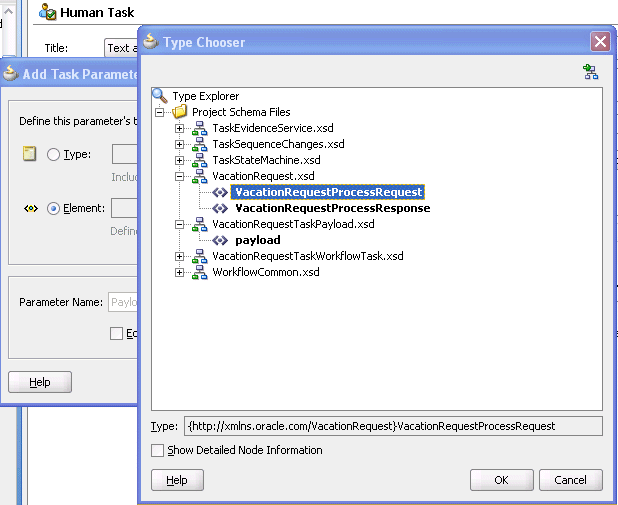Select the Element radio button
This screenshot has height=505, width=618.
53,208
